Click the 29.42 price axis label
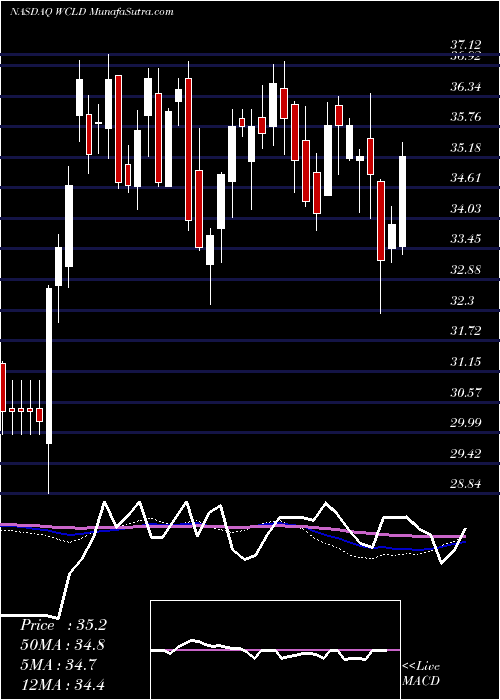This screenshot has height=700, width=500. pos(466,454)
